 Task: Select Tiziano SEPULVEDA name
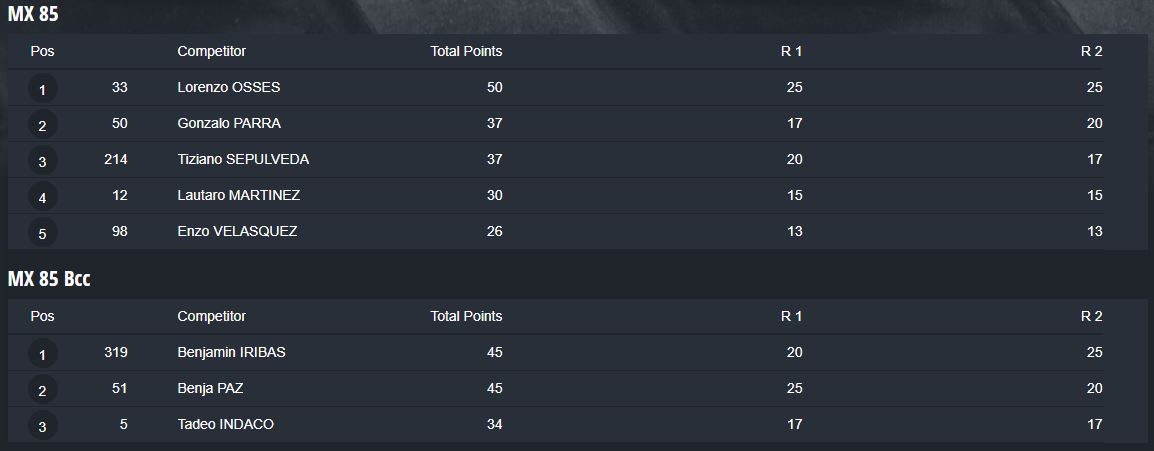243,159
